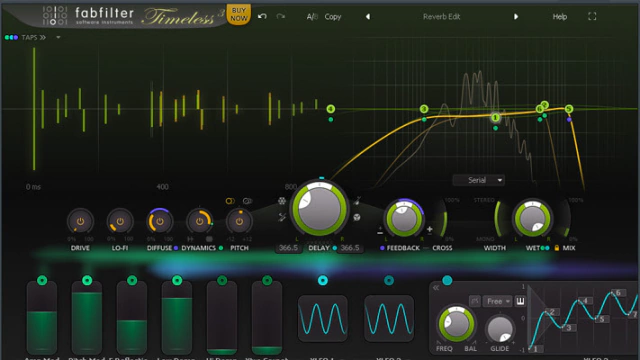Toggle full screen mode icon
Viewport: 640px width, 360px height.
click(592, 16)
